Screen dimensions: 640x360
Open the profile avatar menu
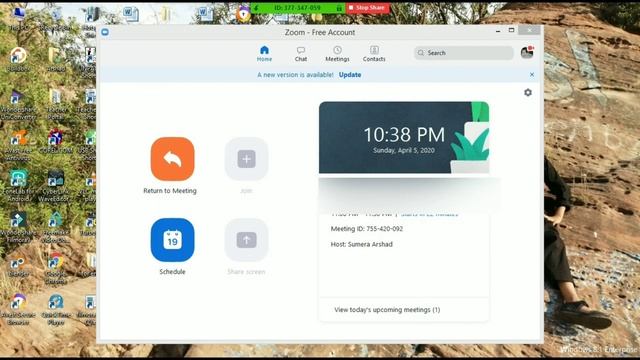coord(527,52)
